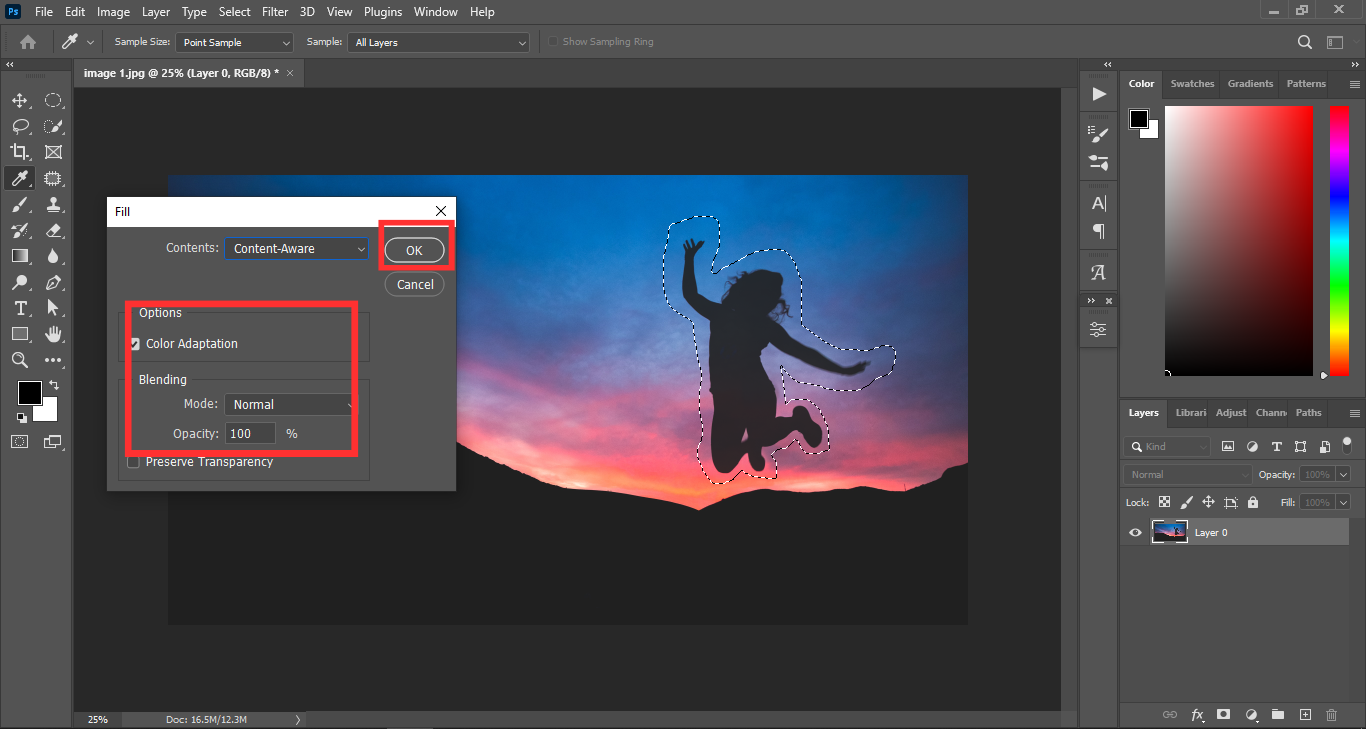
Task: Click OK in the Fill dialog
Action: tap(415, 251)
